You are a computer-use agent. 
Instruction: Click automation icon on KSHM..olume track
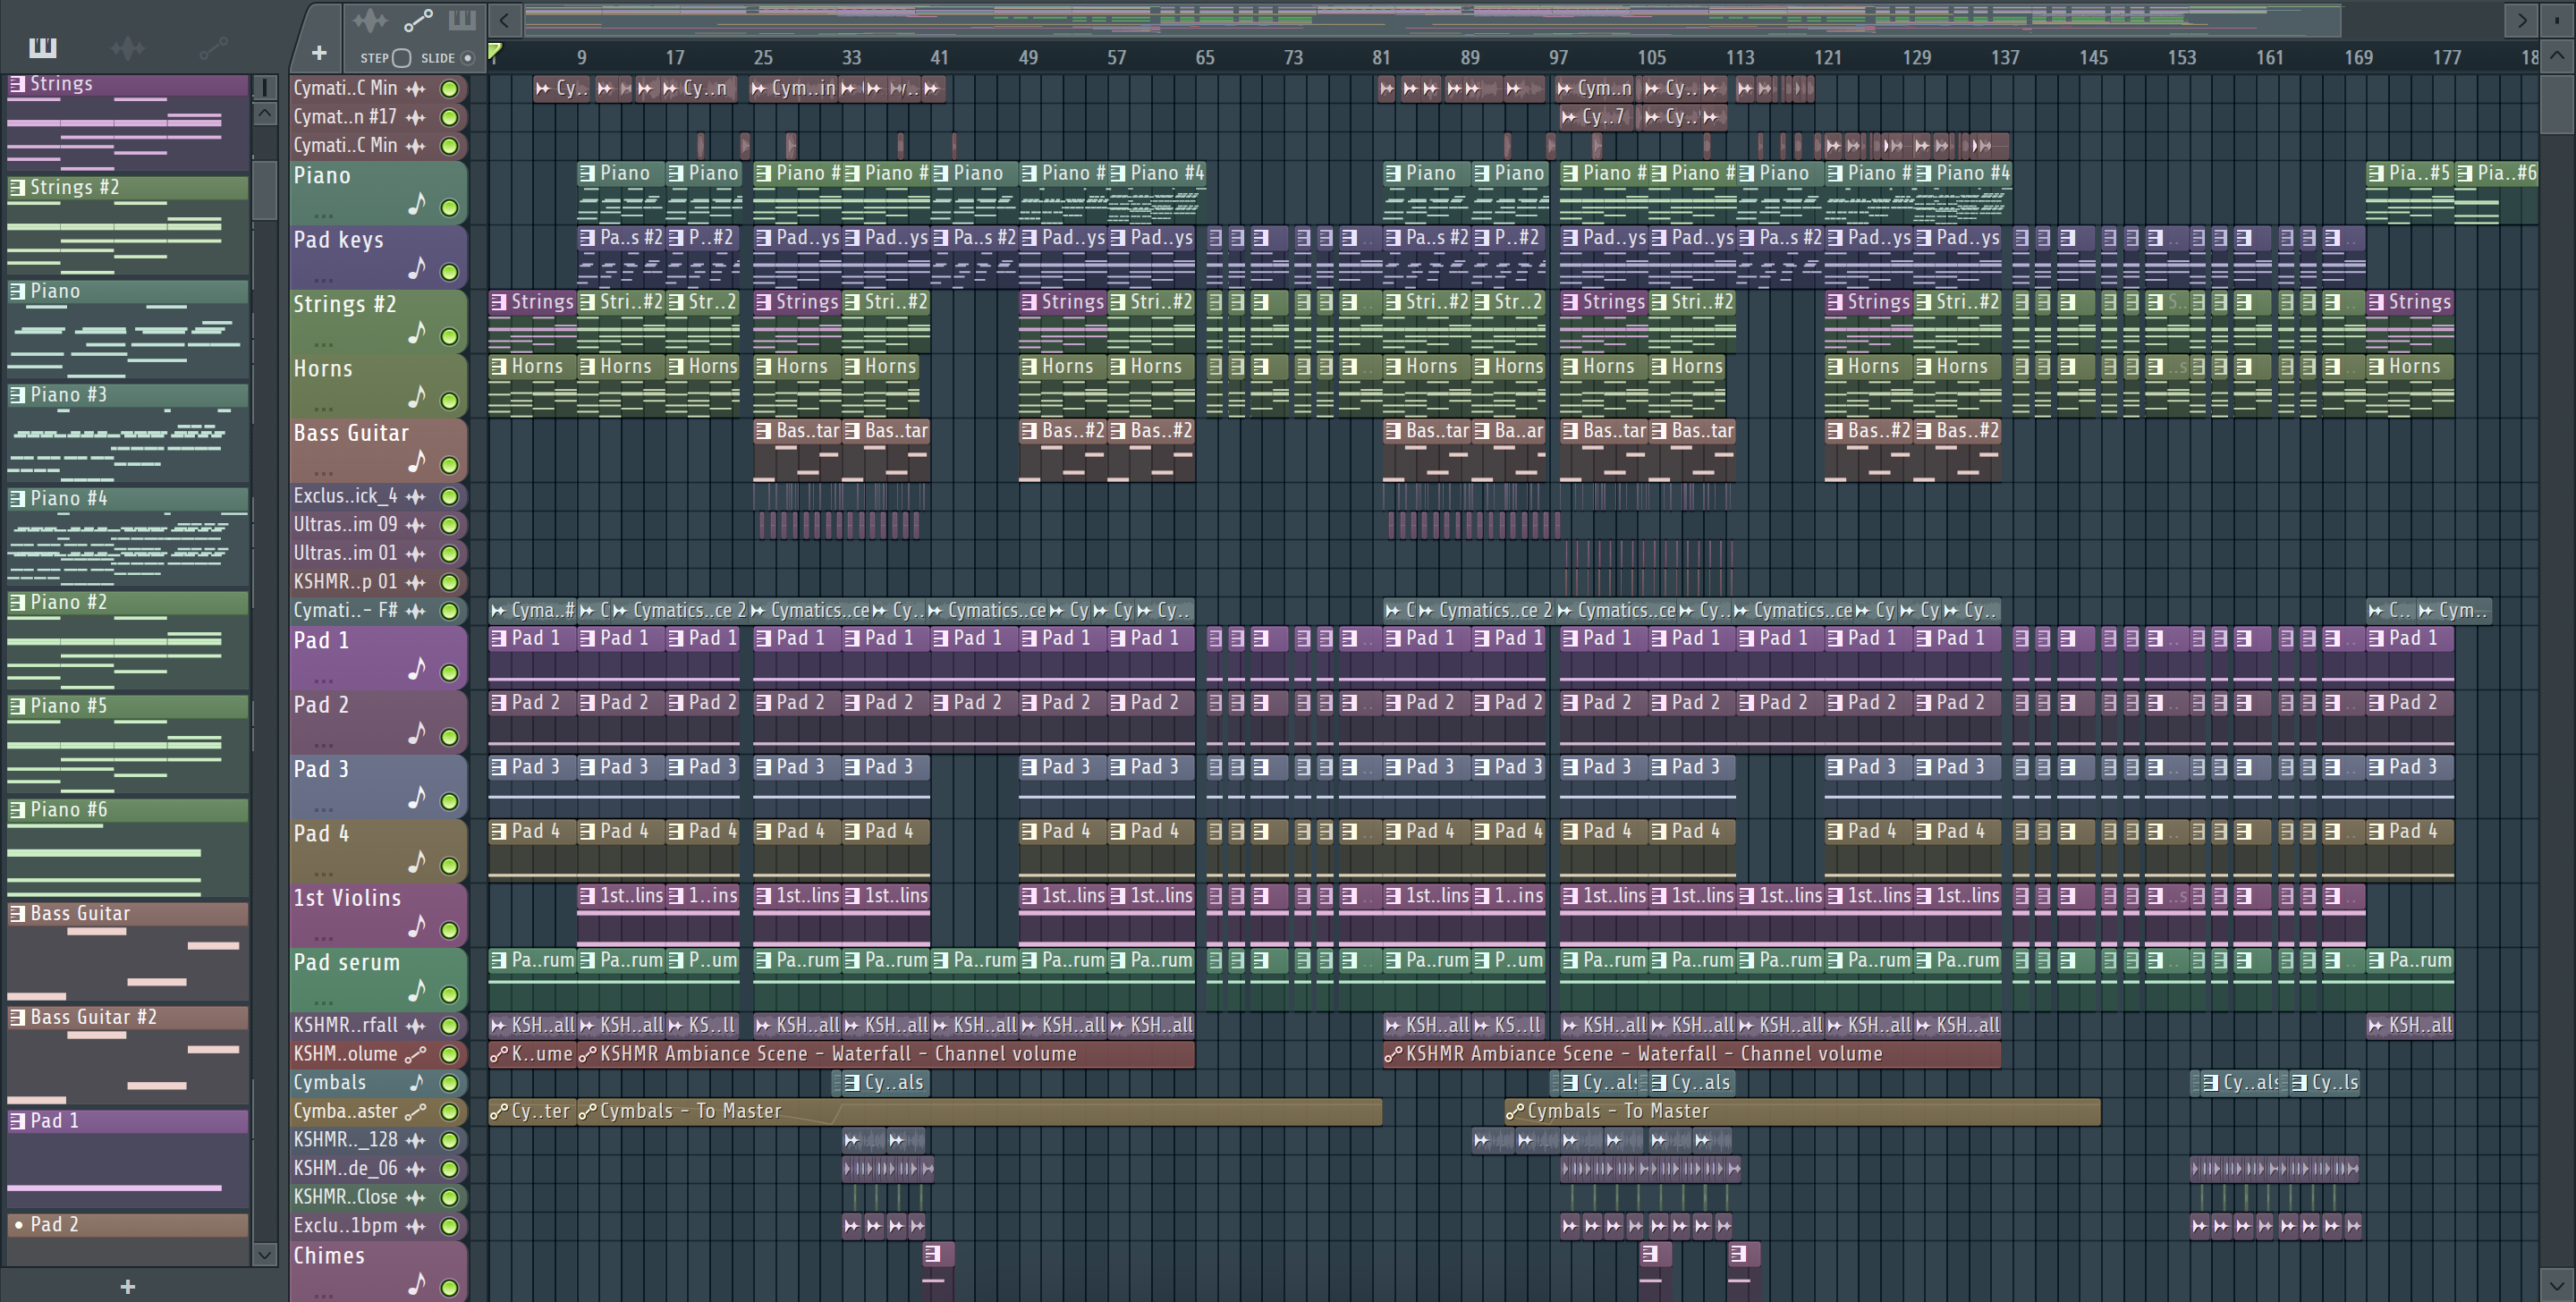click(x=416, y=1054)
